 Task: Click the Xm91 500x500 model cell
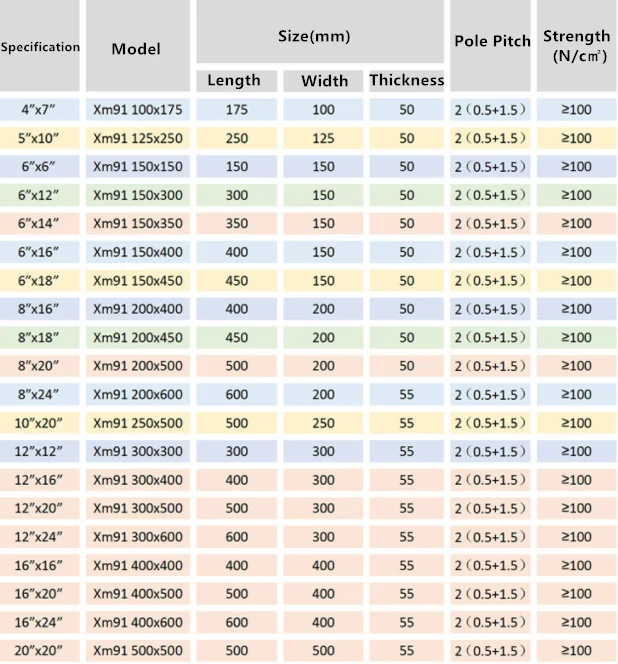pyautogui.click(x=137, y=651)
